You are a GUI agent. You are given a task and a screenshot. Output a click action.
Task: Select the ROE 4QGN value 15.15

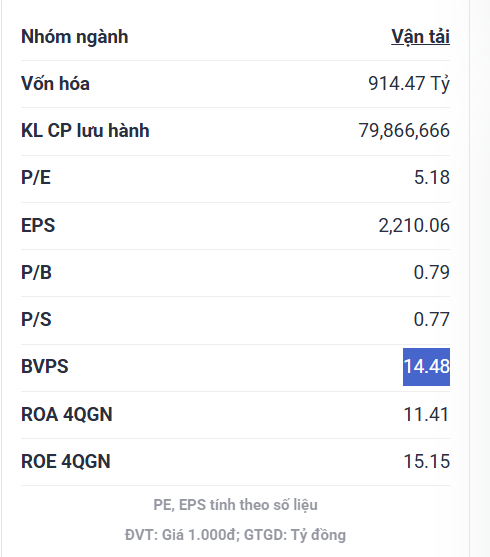point(427,461)
